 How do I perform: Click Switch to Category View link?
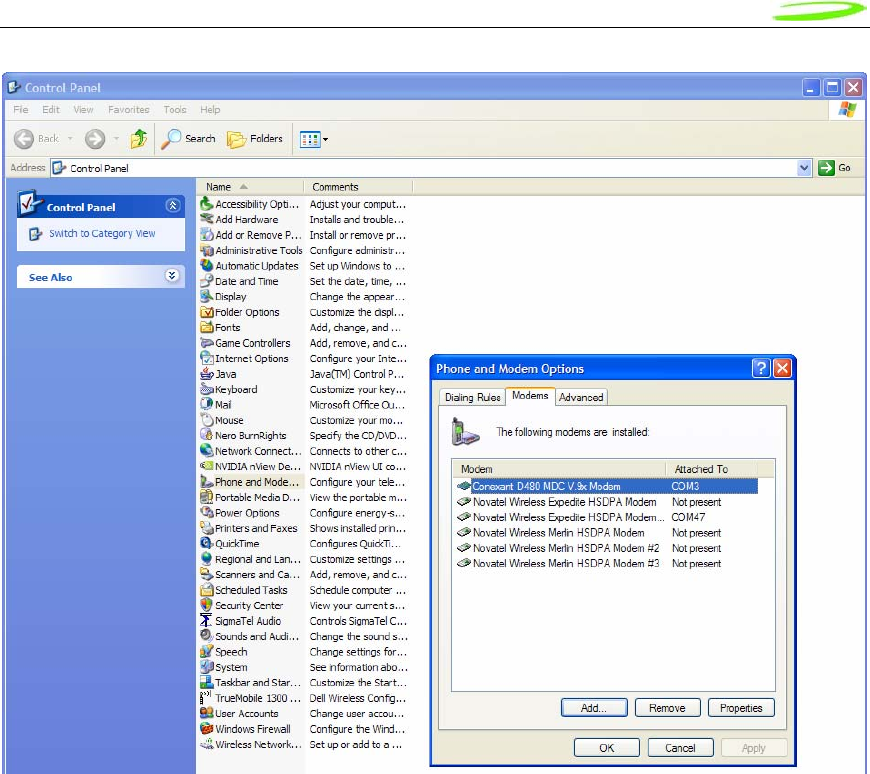coord(102,234)
